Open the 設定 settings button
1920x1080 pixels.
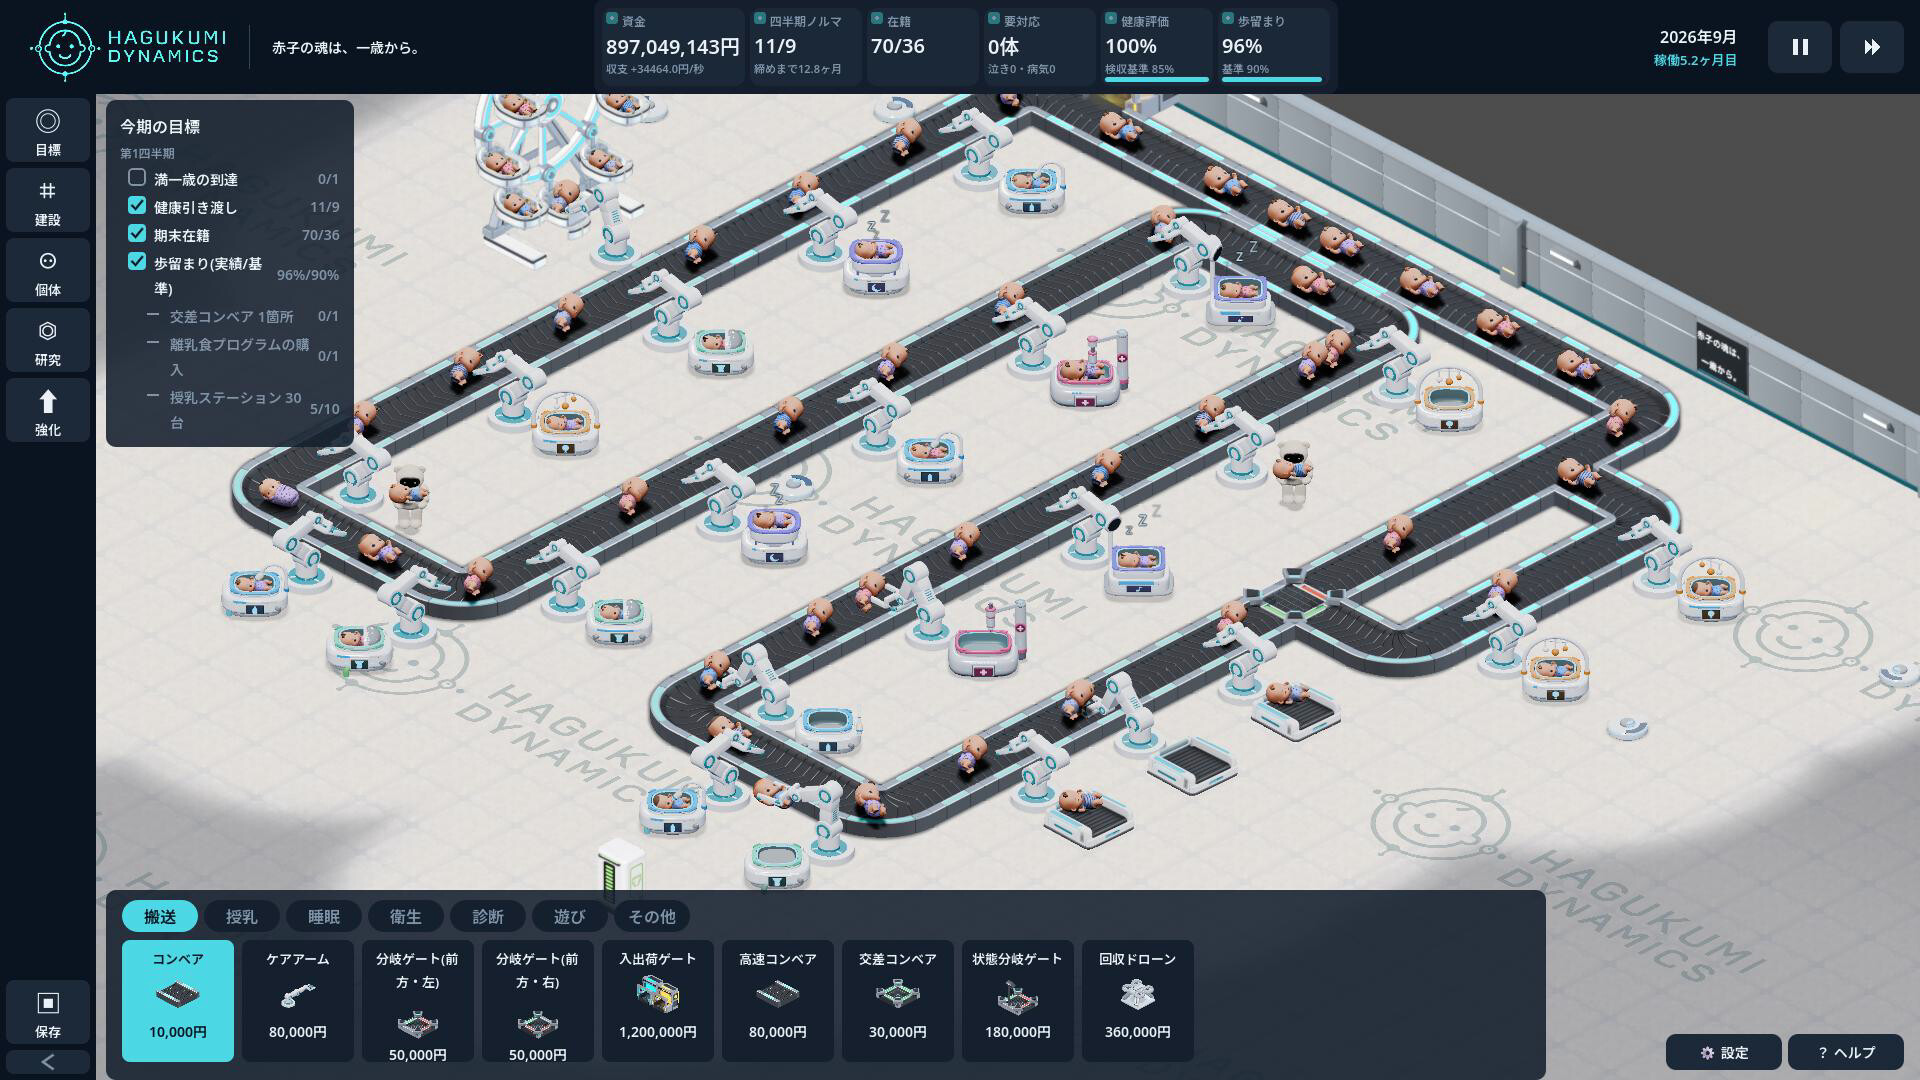click(x=1724, y=1052)
